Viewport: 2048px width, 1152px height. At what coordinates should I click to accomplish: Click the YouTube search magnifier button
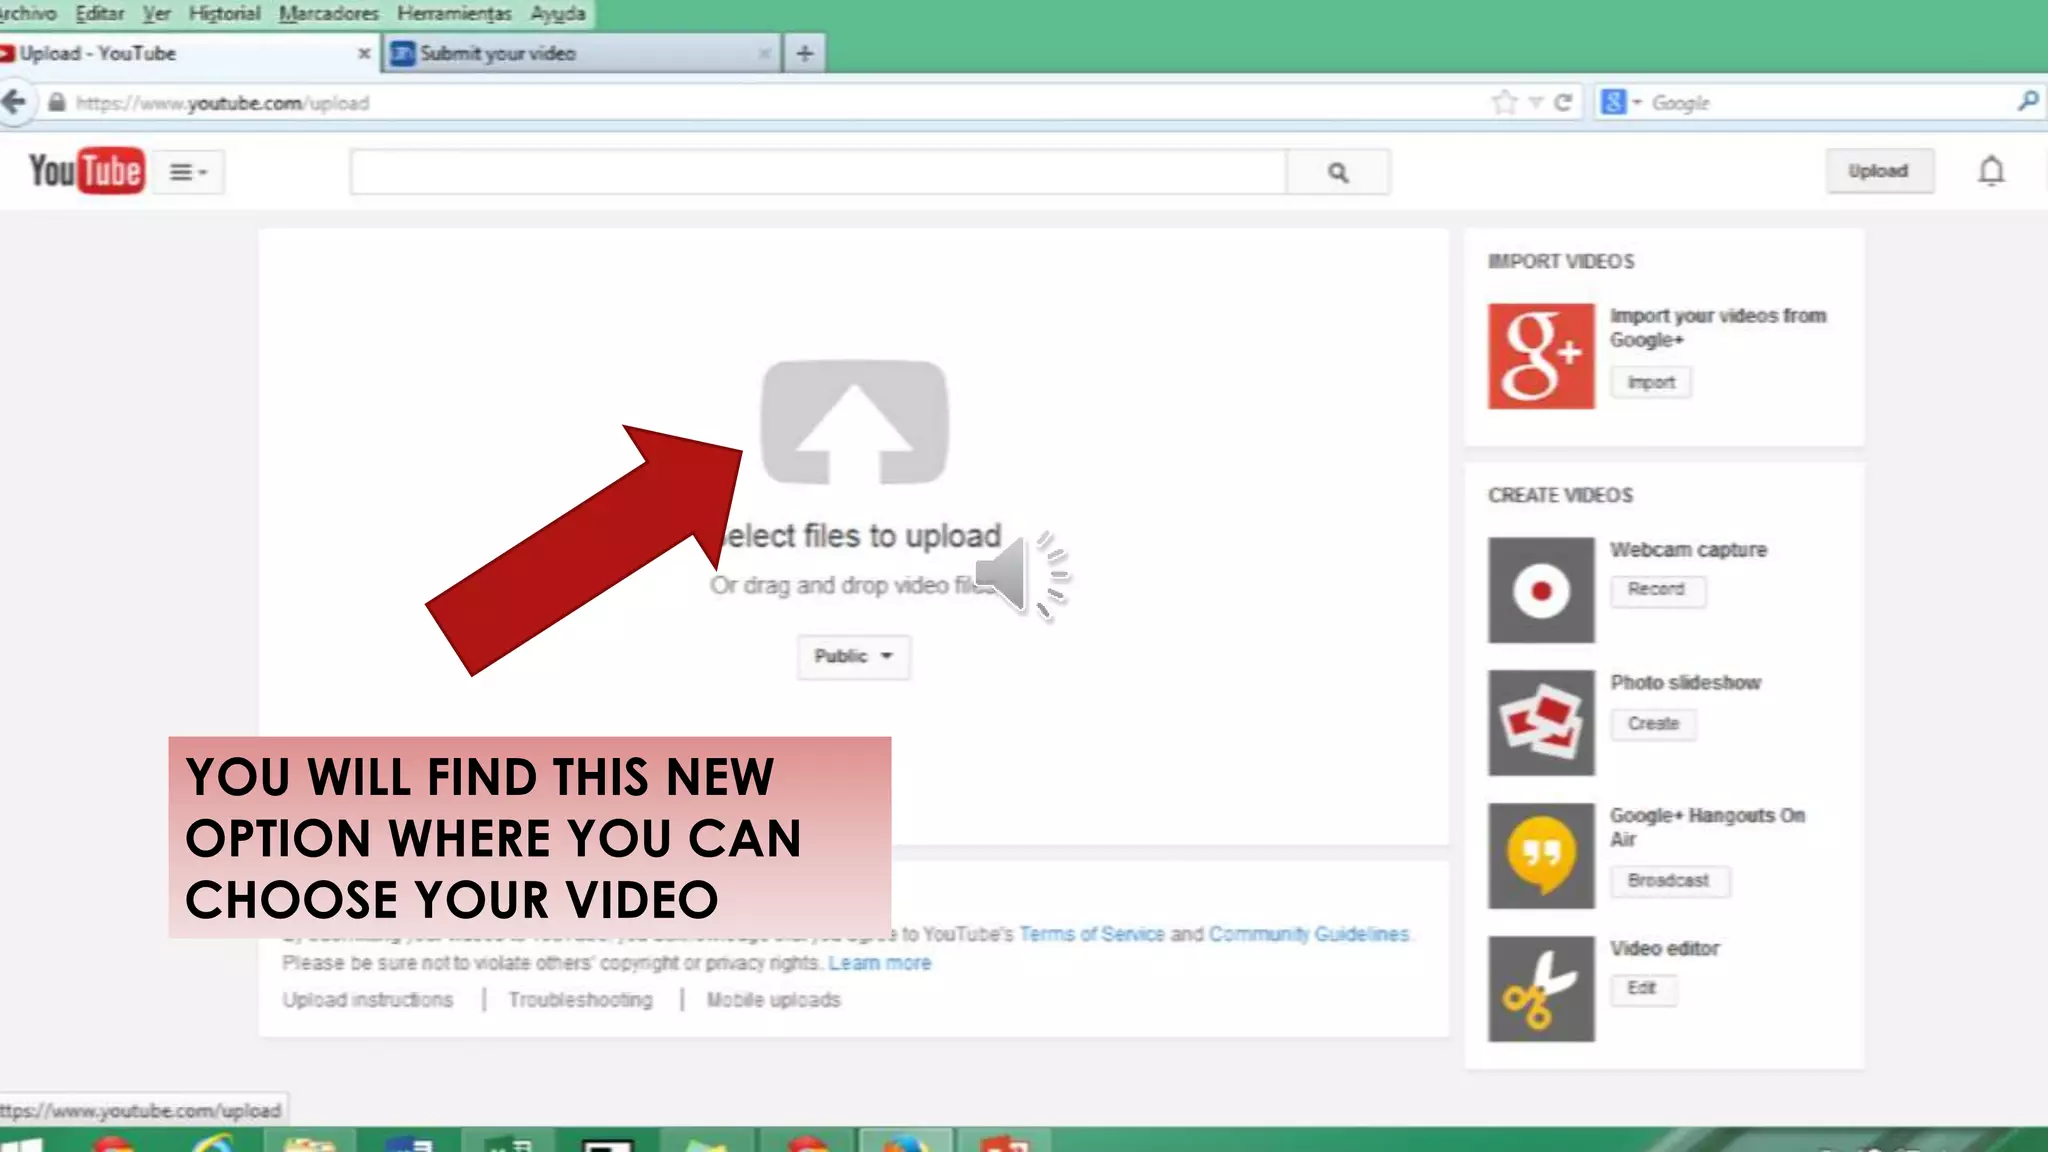point(1338,173)
